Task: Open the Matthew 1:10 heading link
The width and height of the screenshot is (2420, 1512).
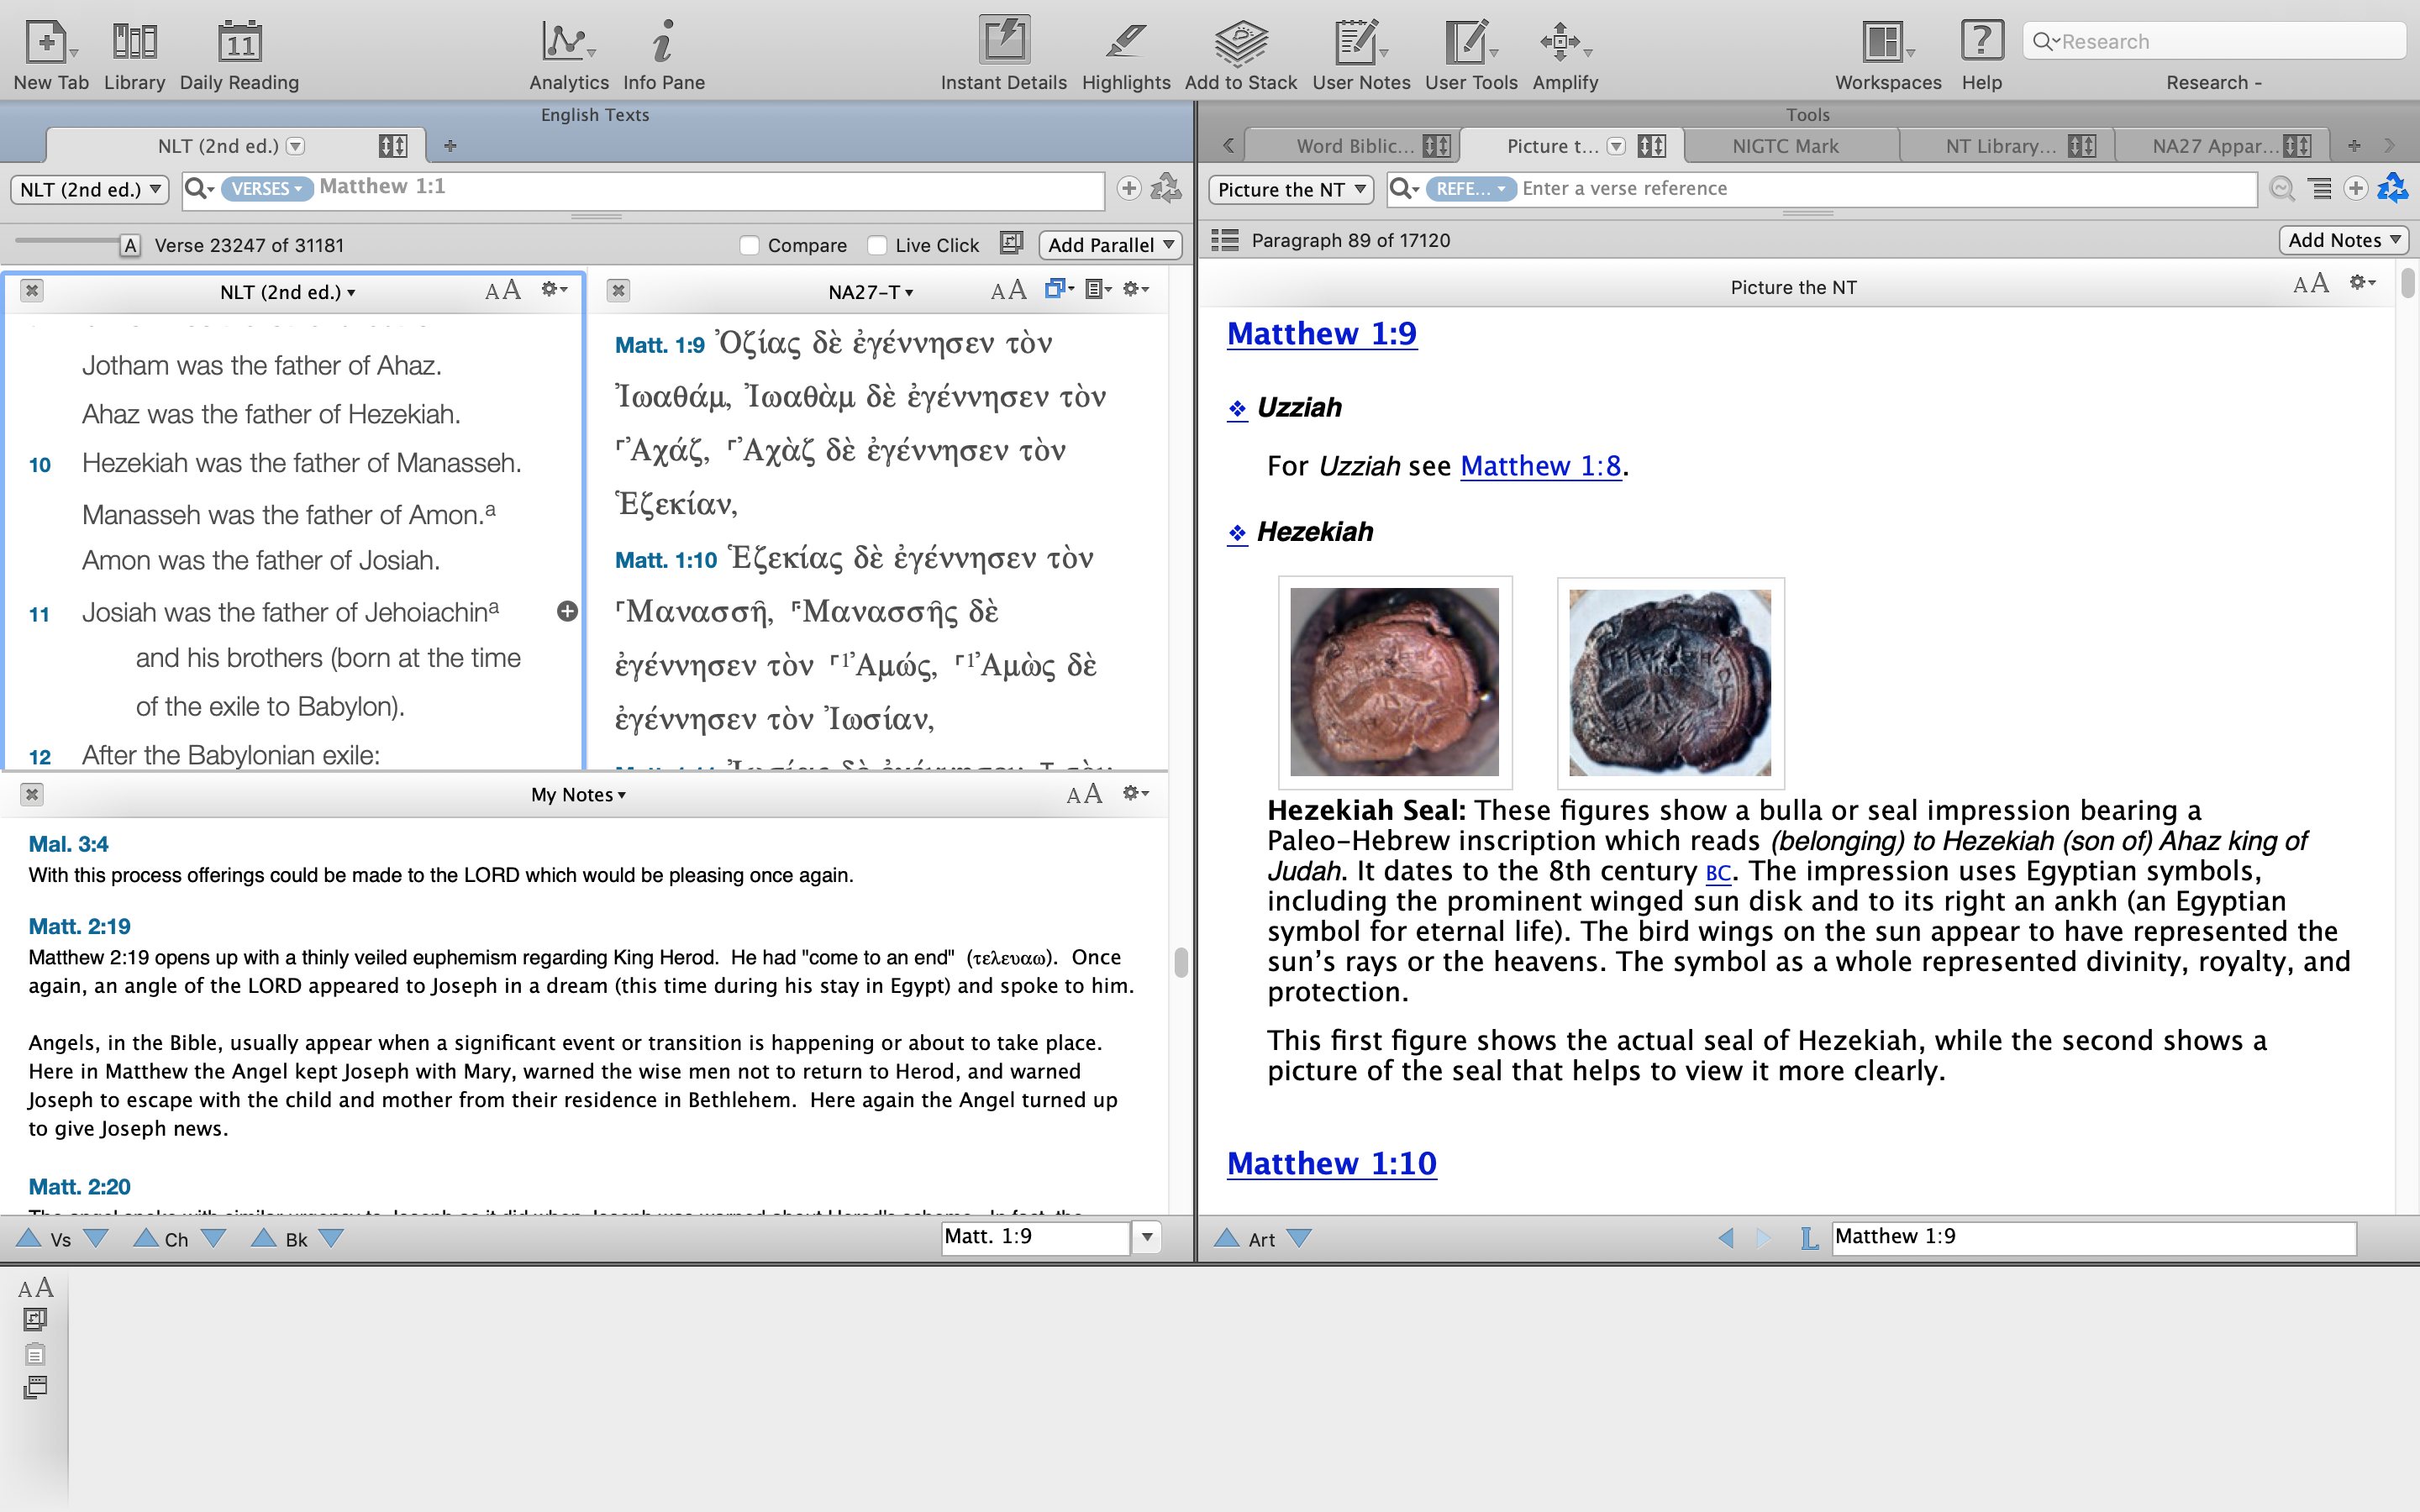Action: click(1331, 1163)
